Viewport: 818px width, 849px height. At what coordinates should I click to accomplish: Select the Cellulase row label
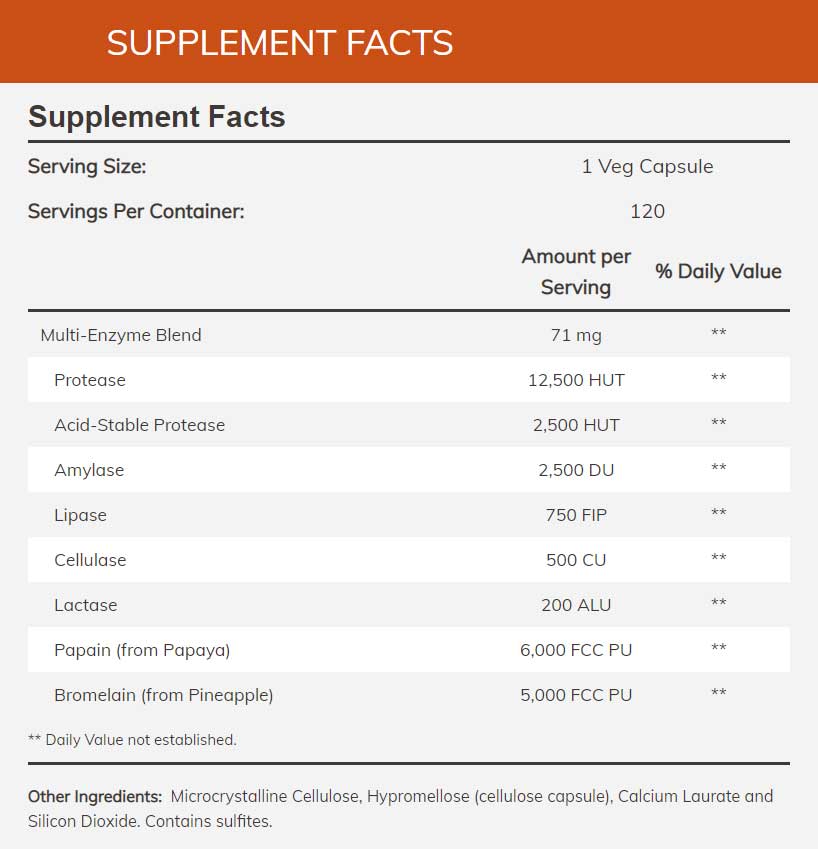[90, 560]
